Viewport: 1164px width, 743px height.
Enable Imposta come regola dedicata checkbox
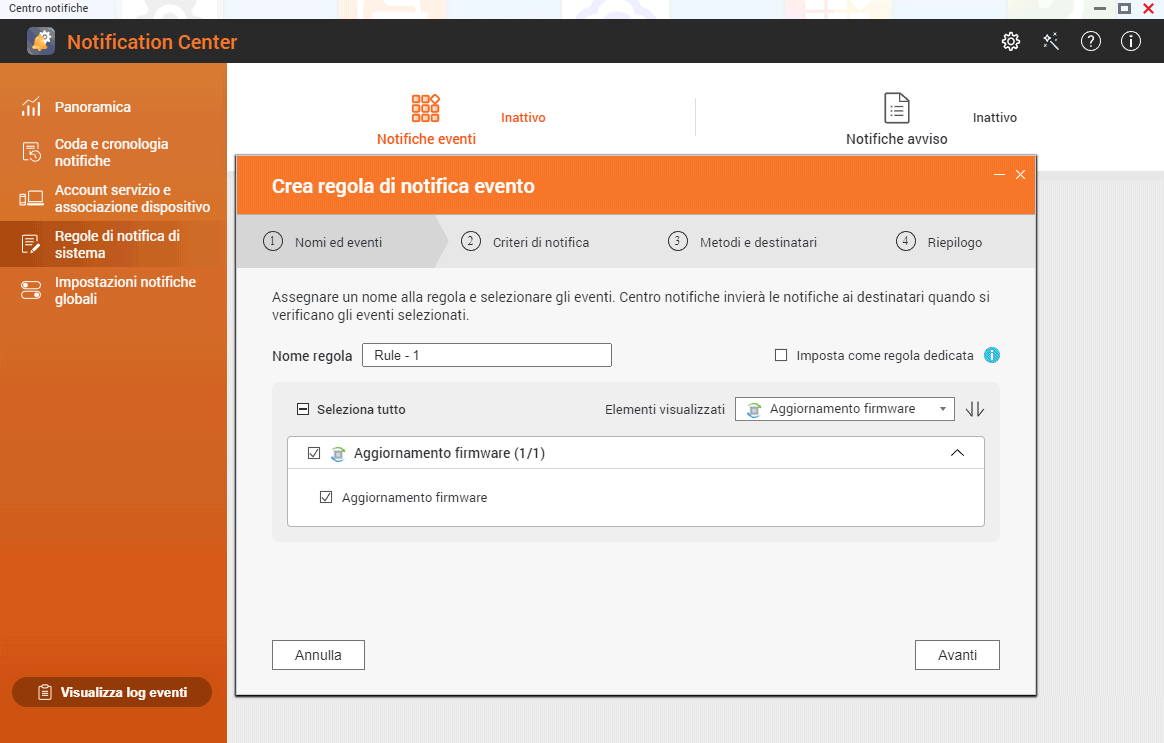(x=781, y=356)
